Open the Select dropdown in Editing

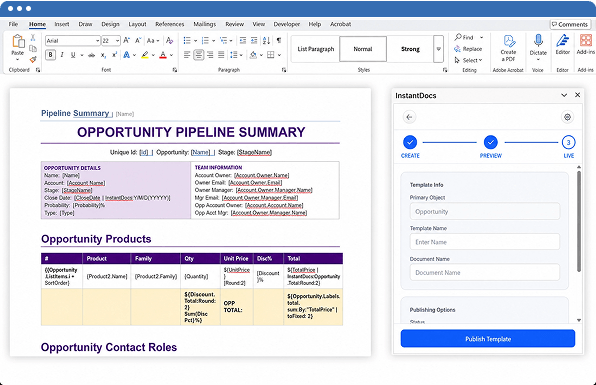click(468, 60)
